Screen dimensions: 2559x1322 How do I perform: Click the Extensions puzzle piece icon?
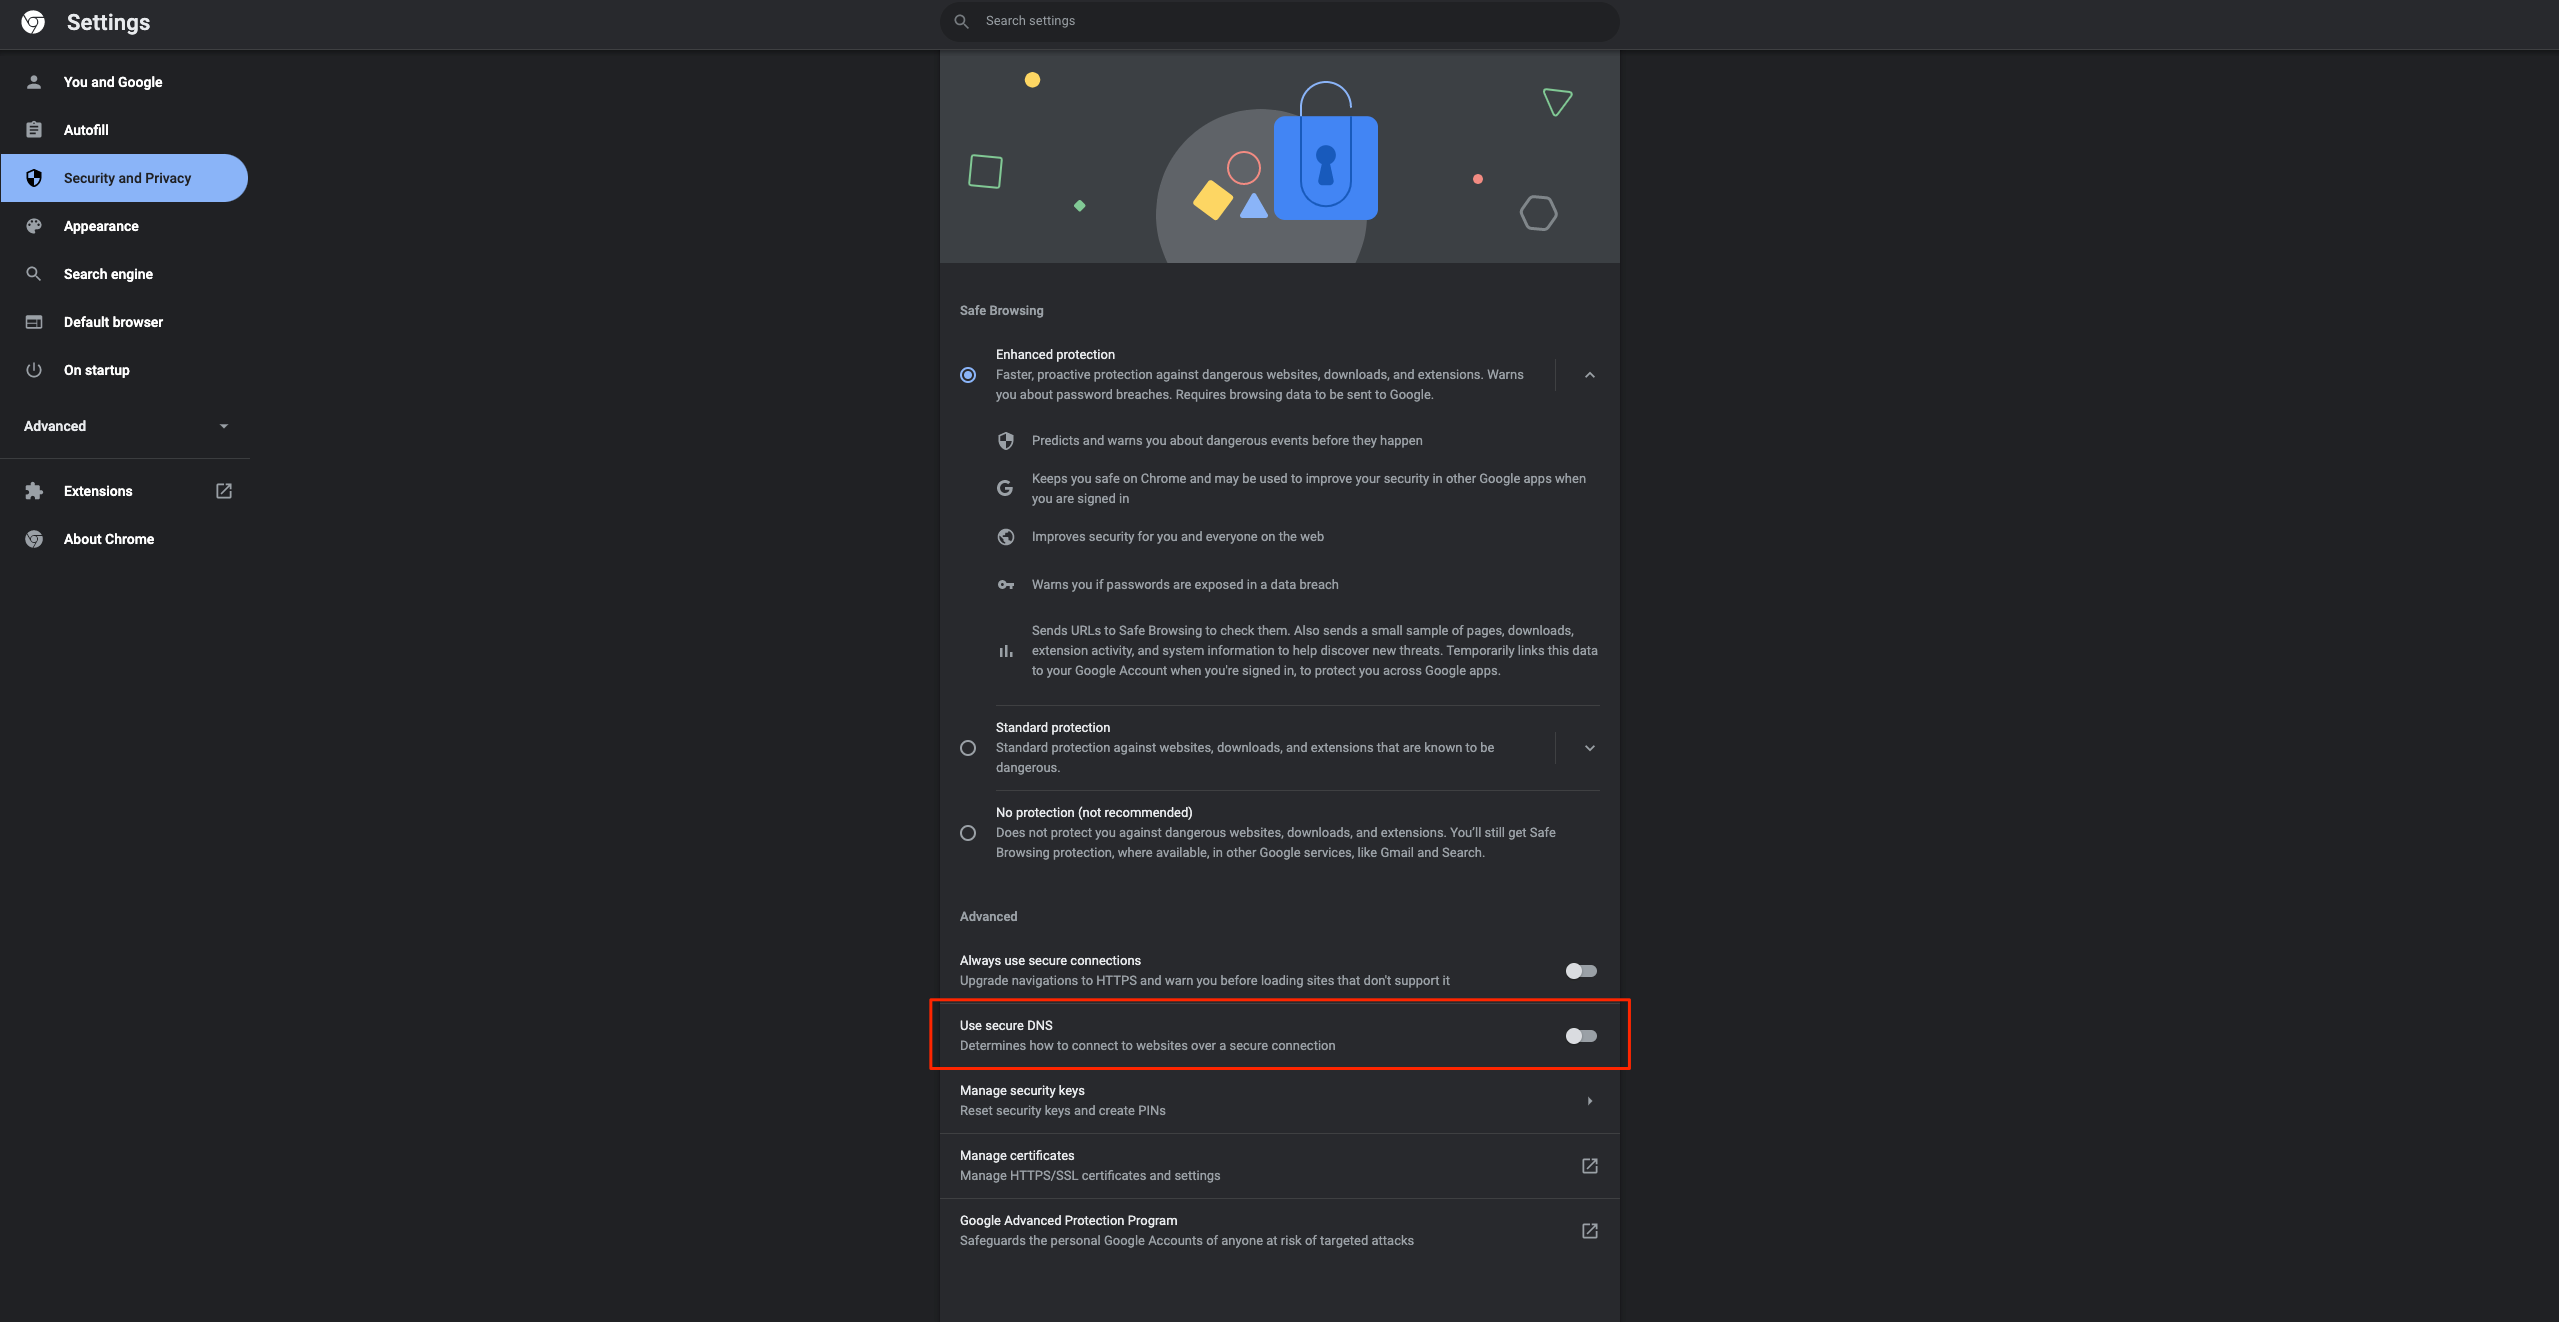[34, 491]
